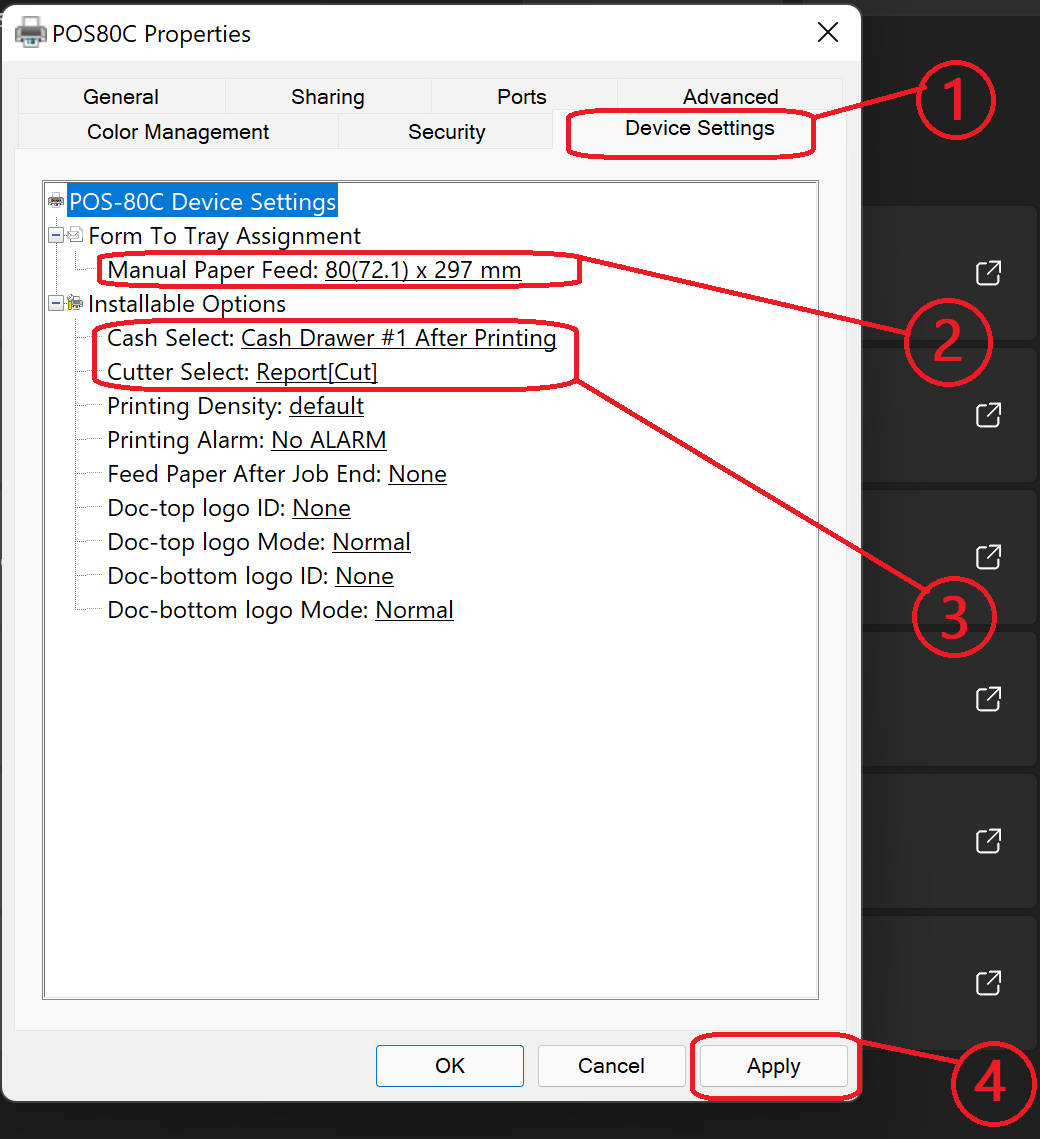Click the Installable Options icon
1040x1139 pixels.
(x=75, y=303)
